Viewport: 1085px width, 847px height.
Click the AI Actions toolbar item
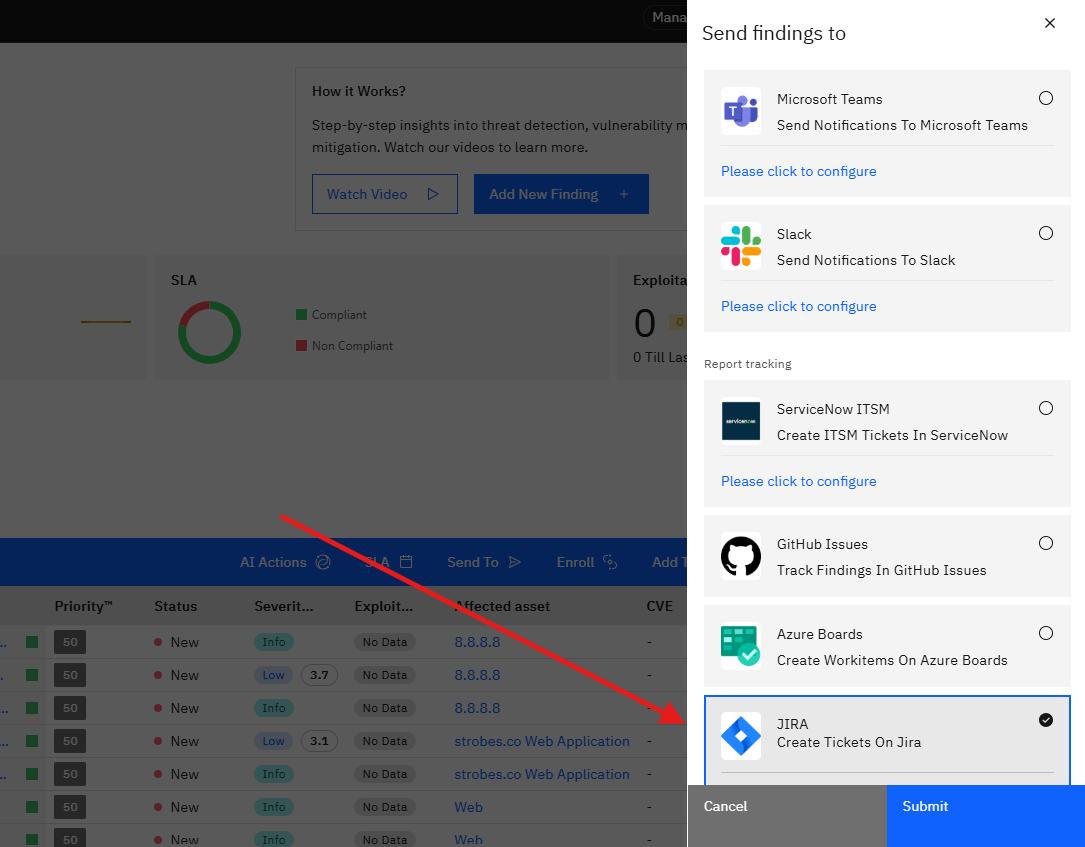pos(285,562)
